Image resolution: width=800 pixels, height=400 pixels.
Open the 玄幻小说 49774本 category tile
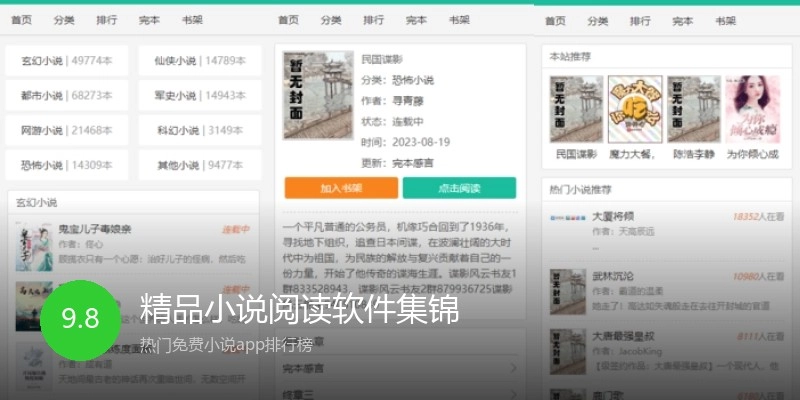[x=67, y=61]
